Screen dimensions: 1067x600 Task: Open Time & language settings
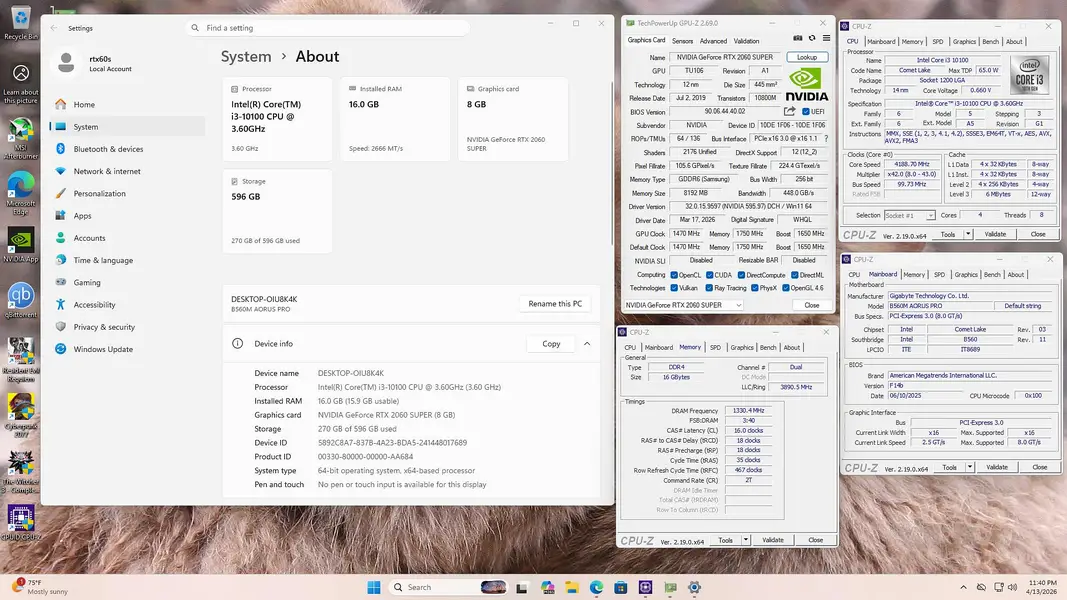click(103, 261)
